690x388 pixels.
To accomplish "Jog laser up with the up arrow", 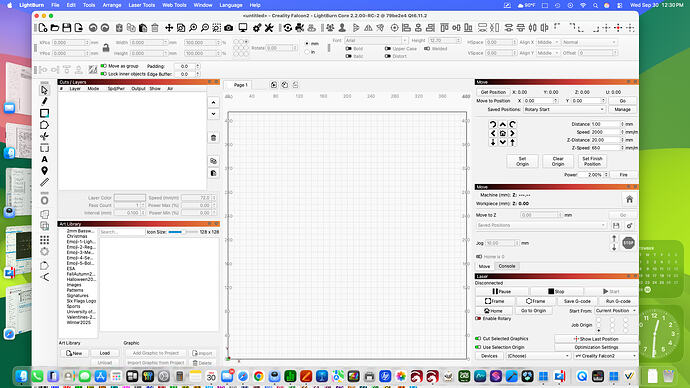I will click(x=503, y=124).
